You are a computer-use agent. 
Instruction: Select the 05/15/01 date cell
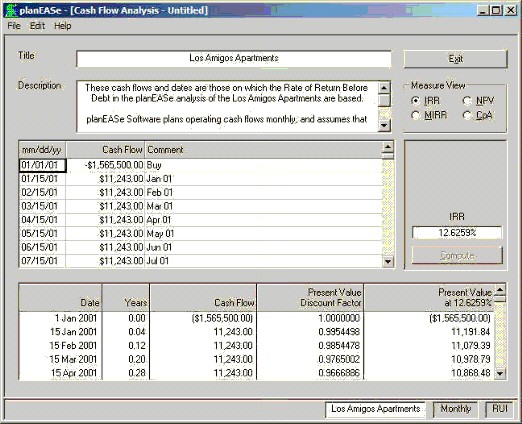tap(43, 234)
